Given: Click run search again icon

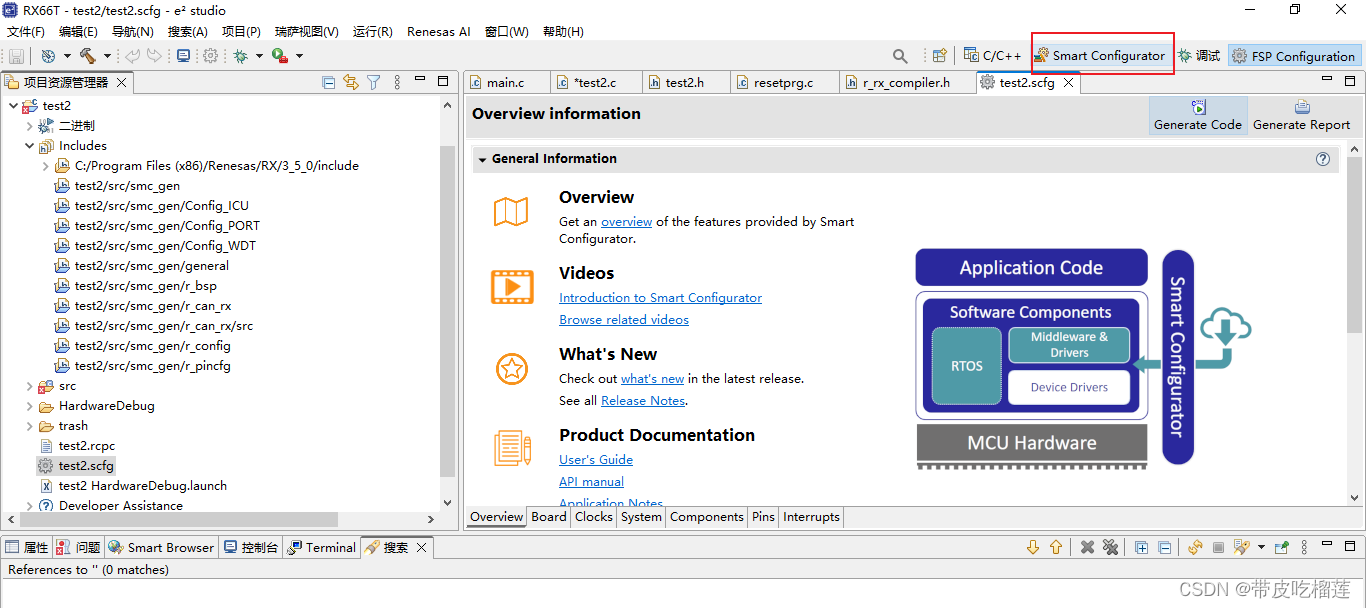Looking at the screenshot, I should [1195, 547].
